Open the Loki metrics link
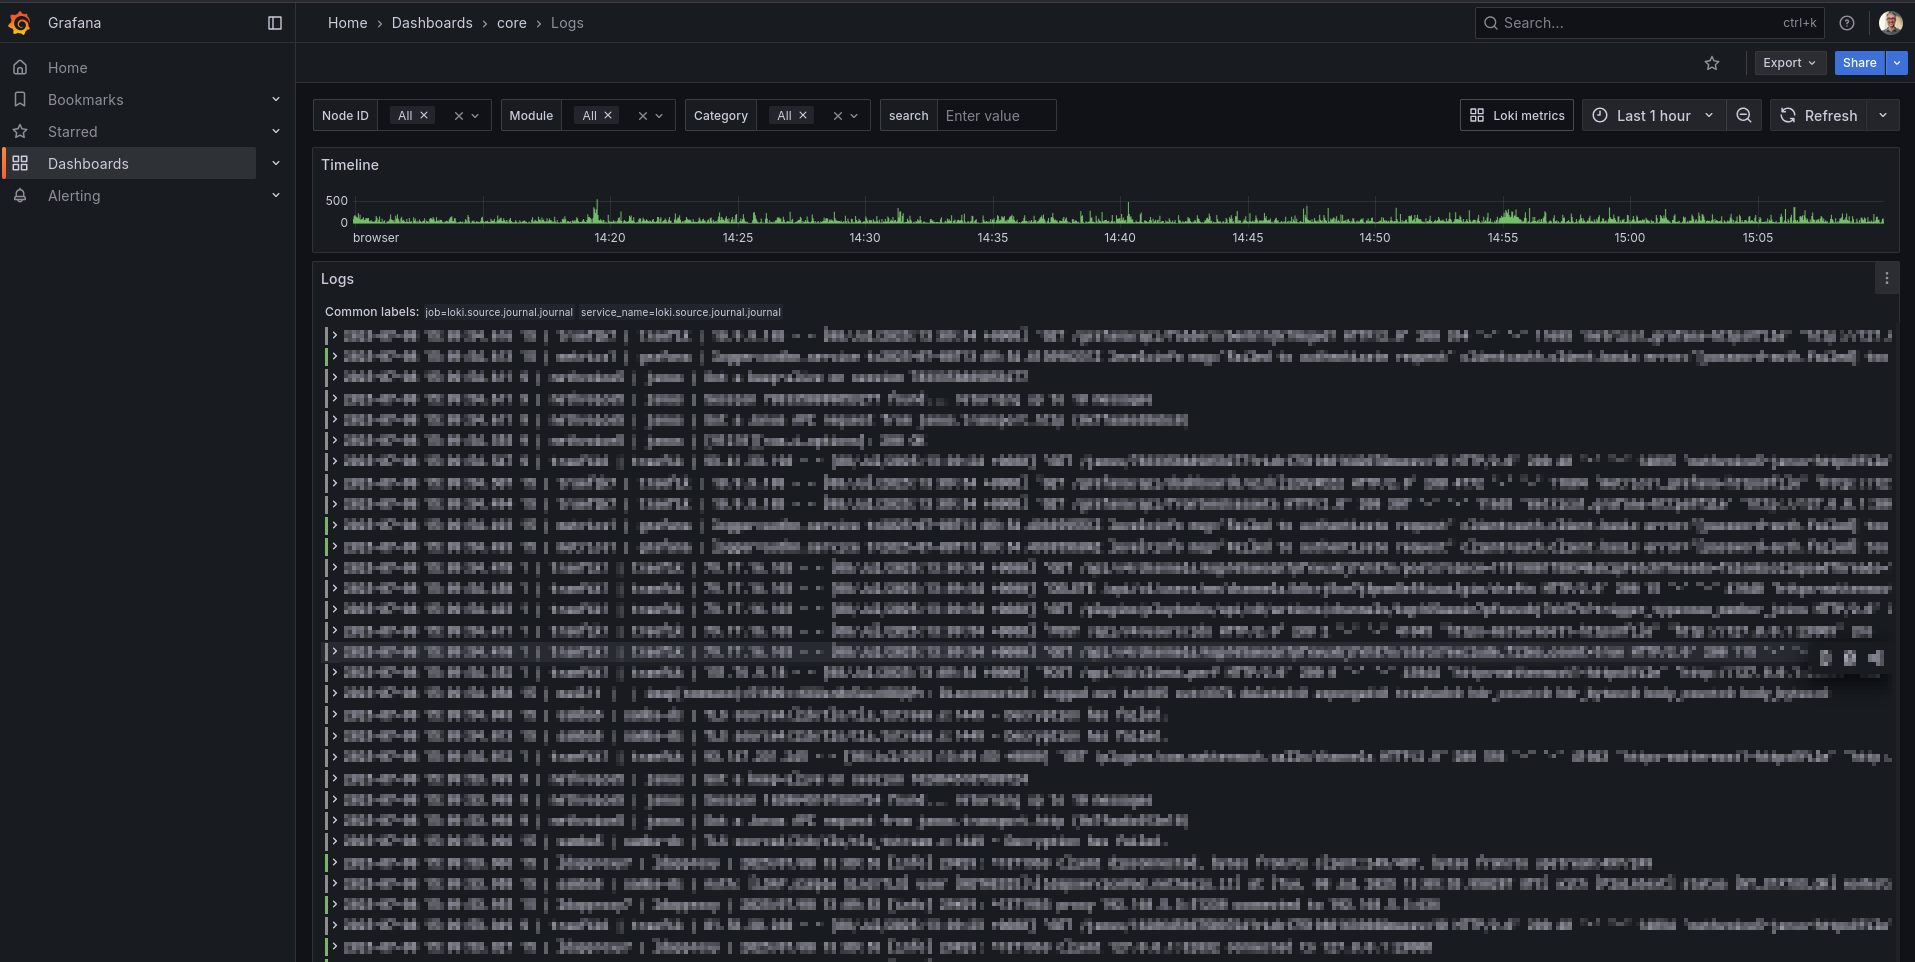This screenshot has height=962, width=1915. [x=1517, y=116]
